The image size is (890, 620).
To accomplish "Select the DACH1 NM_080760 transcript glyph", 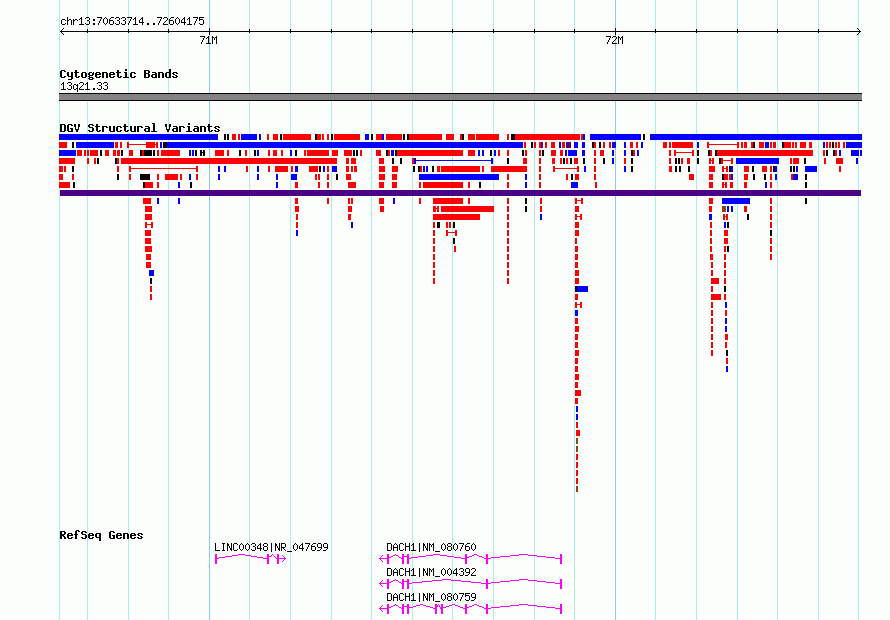I will point(471,559).
